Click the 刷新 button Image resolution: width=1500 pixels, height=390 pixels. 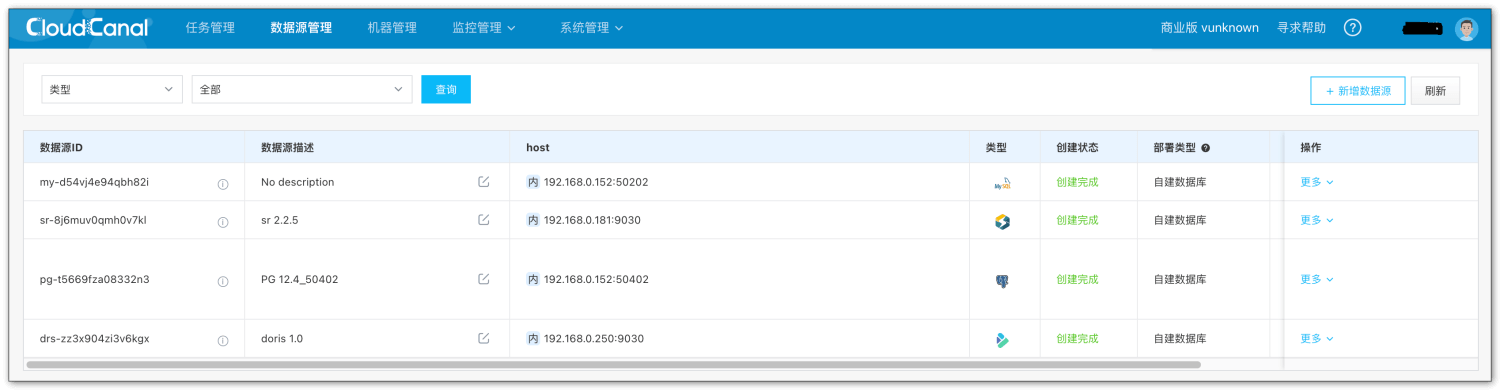pyautogui.click(x=1435, y=90)
